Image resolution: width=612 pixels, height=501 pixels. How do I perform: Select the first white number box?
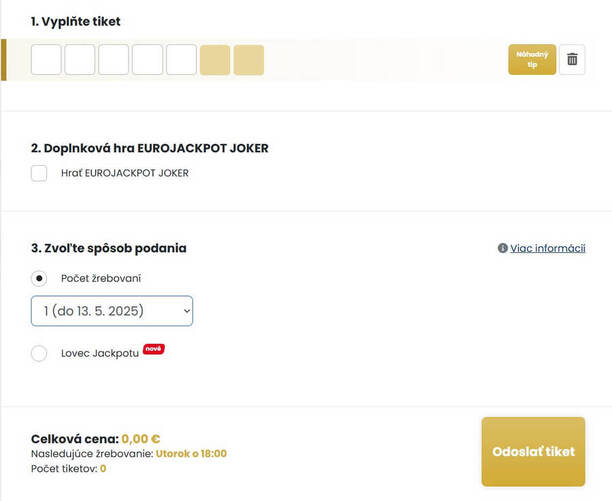point(46,59)
